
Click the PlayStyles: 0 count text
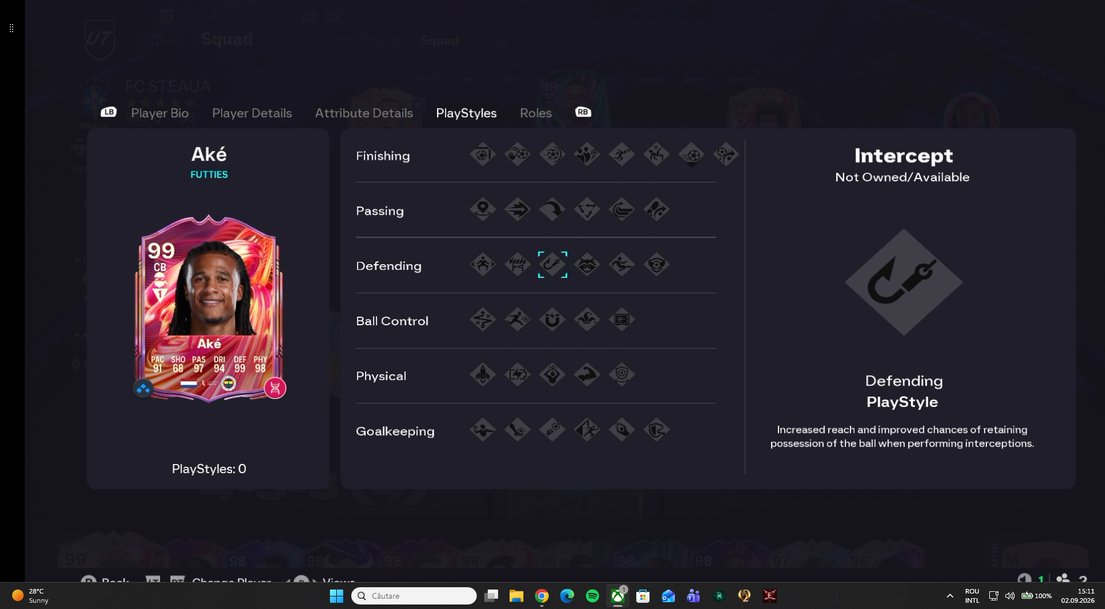tap(209, 469)
